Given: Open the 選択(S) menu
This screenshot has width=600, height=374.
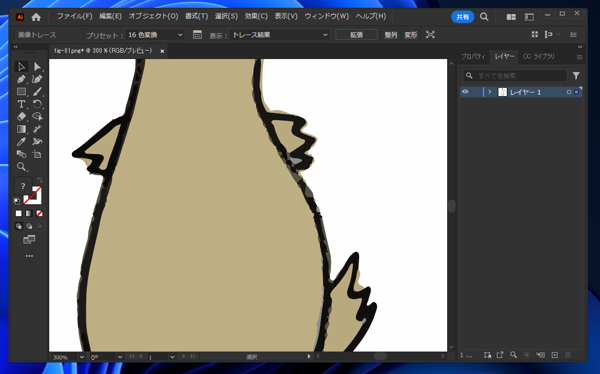Looking at the screenshot, I should [x=226, y=16].
